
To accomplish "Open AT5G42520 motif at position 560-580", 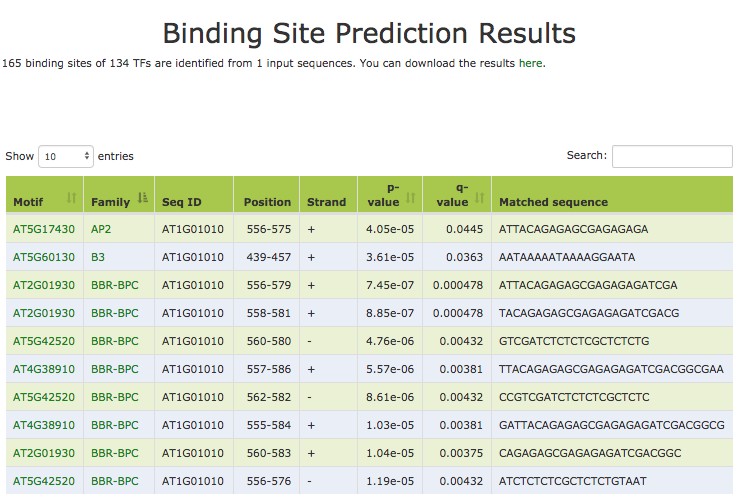I will [44, 341].
